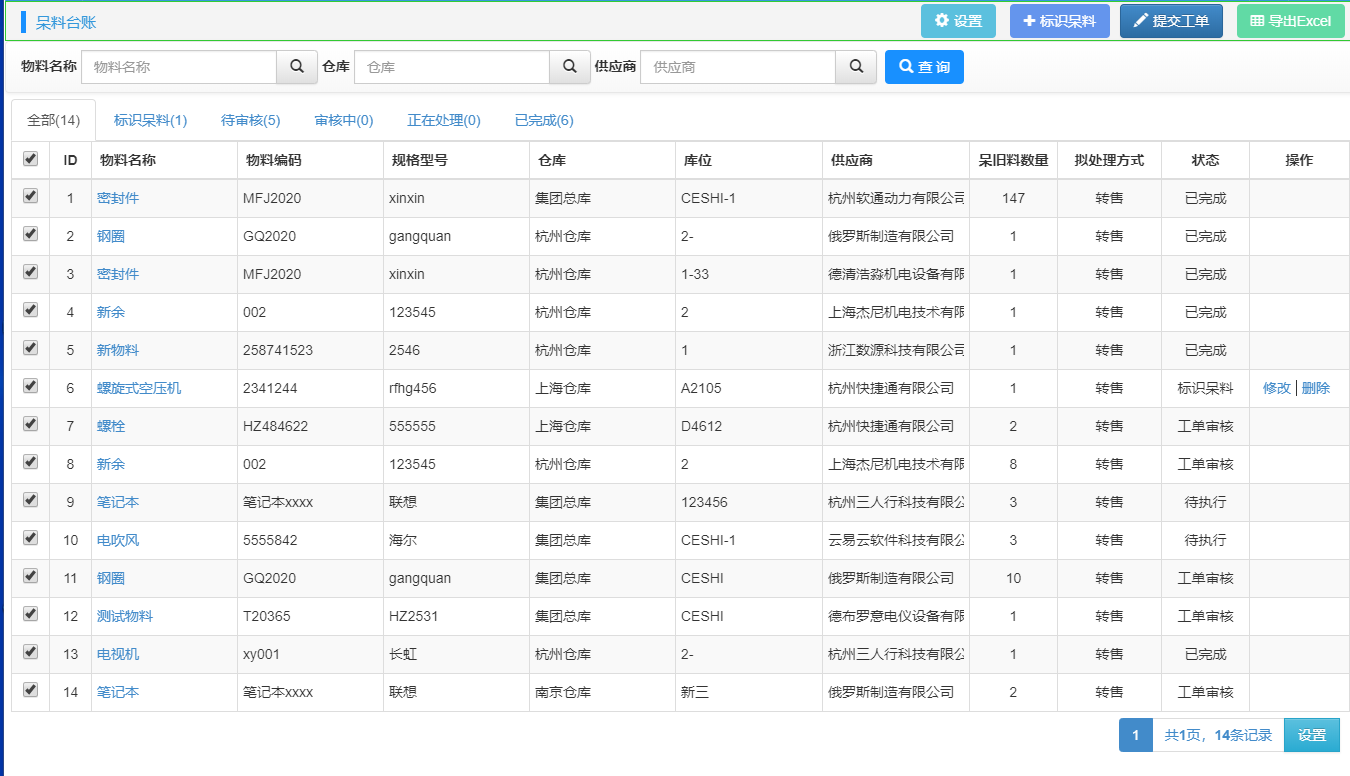The image size is (1350, 776).
Task: Click the 状态 column header
Action: point(1205,160)
